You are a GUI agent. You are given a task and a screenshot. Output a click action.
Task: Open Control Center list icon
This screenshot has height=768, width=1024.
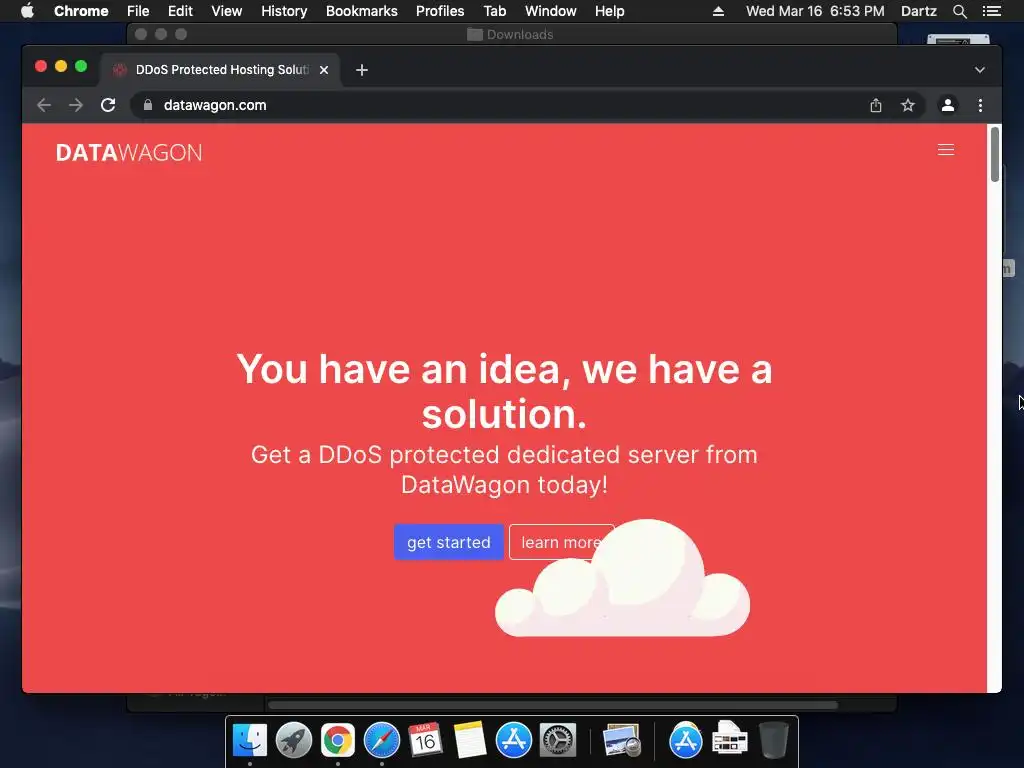[x=992, y=11]
